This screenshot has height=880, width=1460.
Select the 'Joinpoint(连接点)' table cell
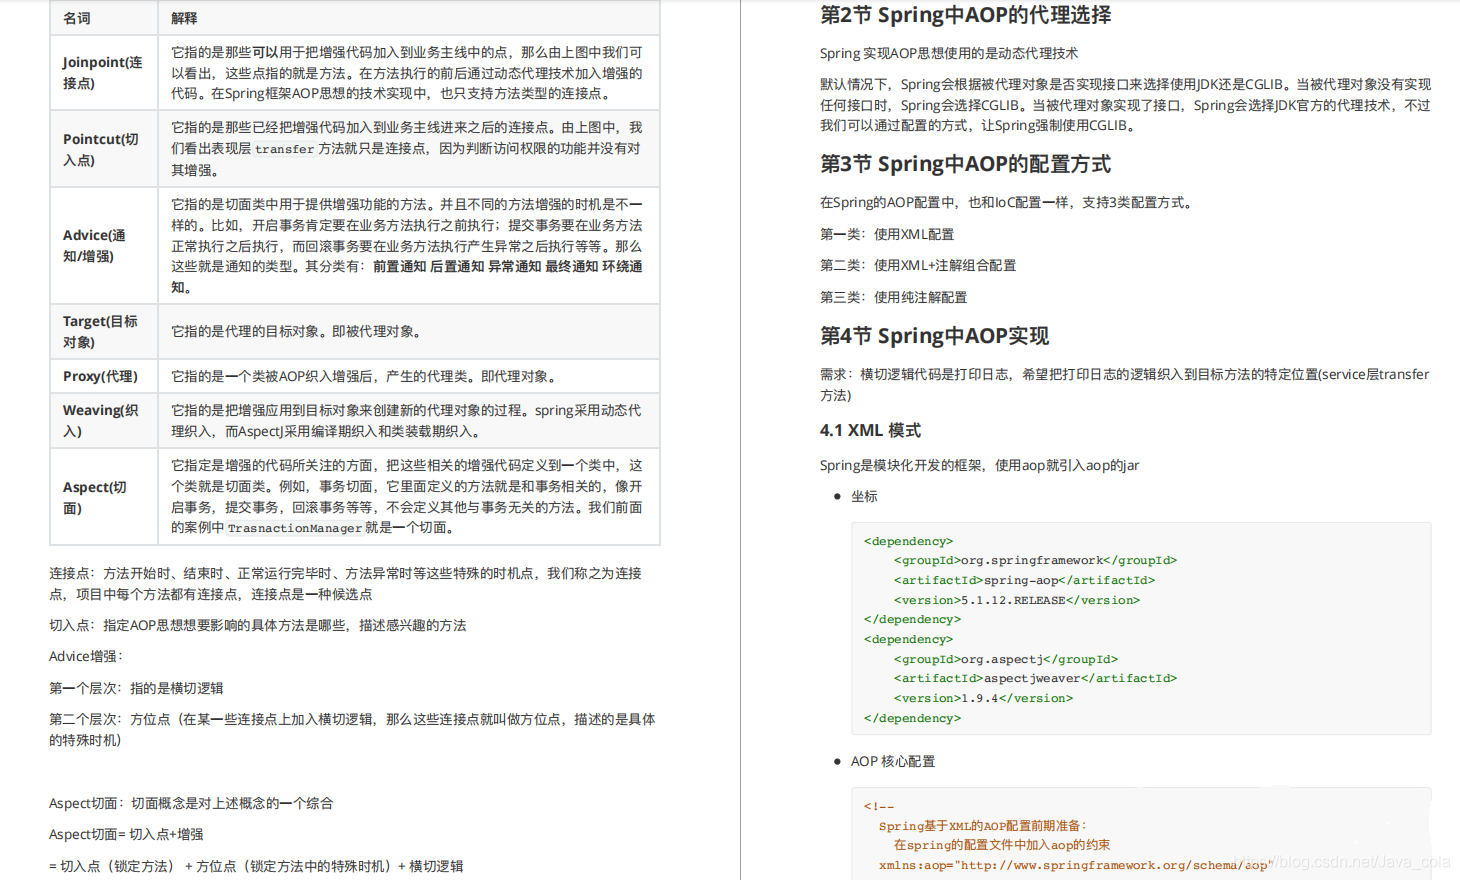tap(104, 73)
